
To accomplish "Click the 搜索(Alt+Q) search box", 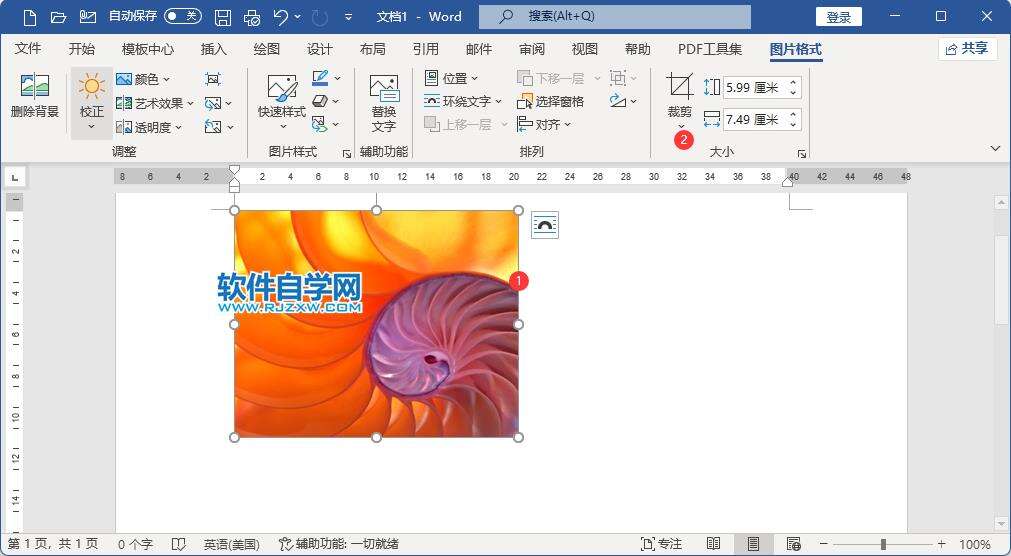I will [x=614, y=17].
